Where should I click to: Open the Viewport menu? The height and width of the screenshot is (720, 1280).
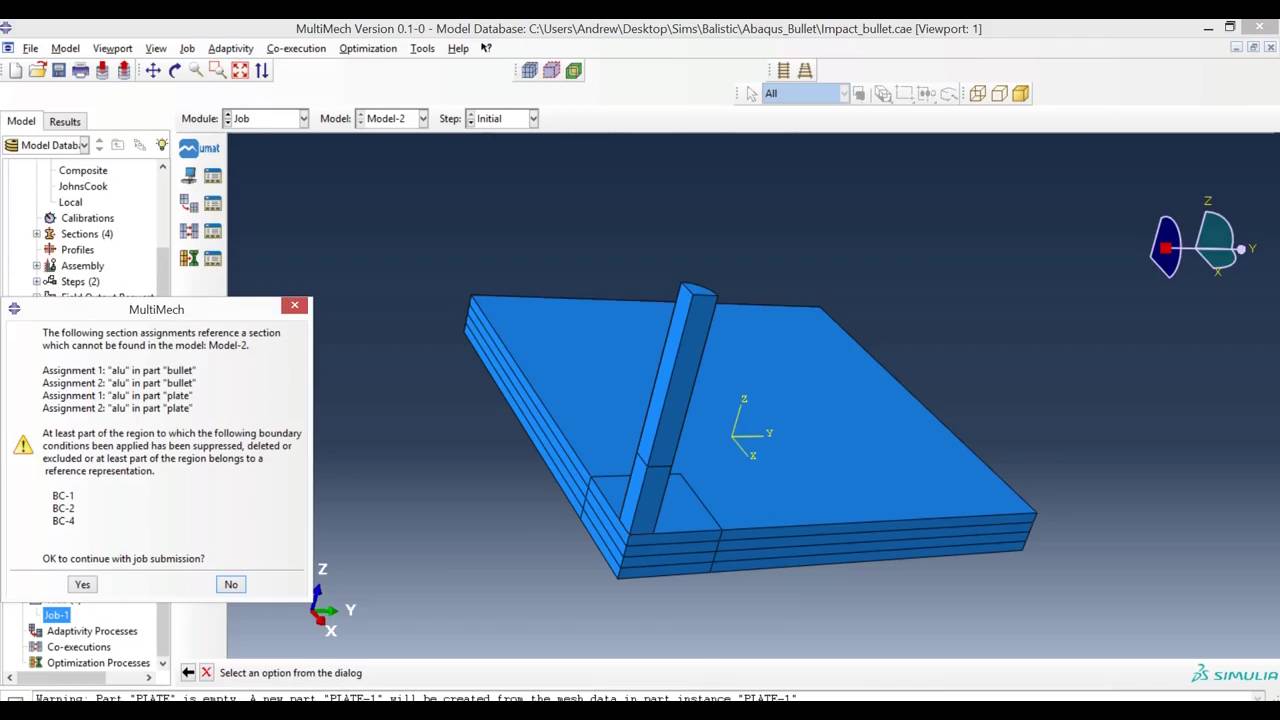click(112, 48)
